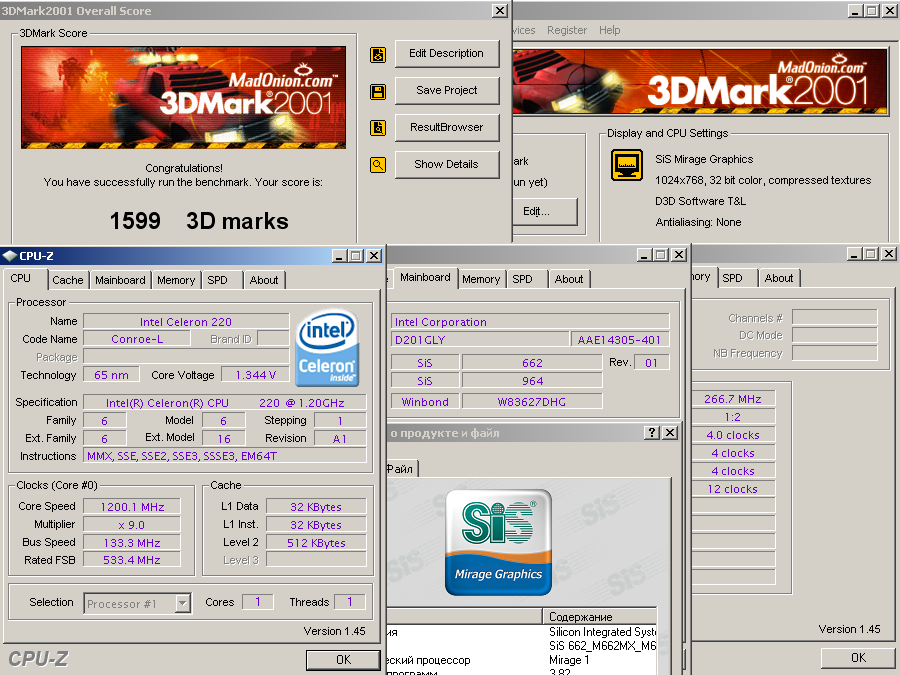900x675 pixels.
Task: Click mainboard model D201GLY field
Action: tap(480, 339)
